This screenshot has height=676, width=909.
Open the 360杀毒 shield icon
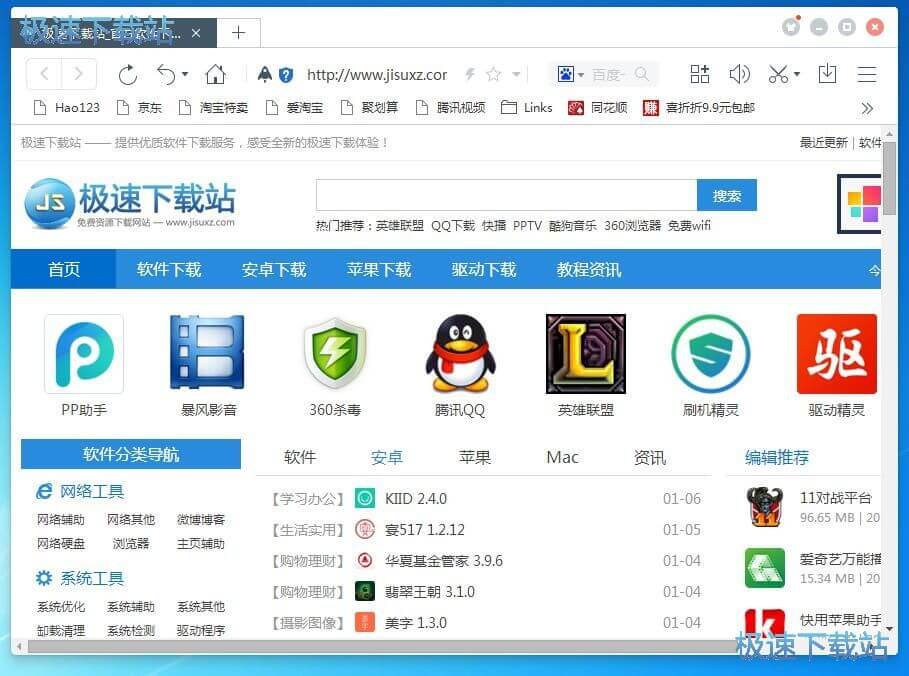335,352
